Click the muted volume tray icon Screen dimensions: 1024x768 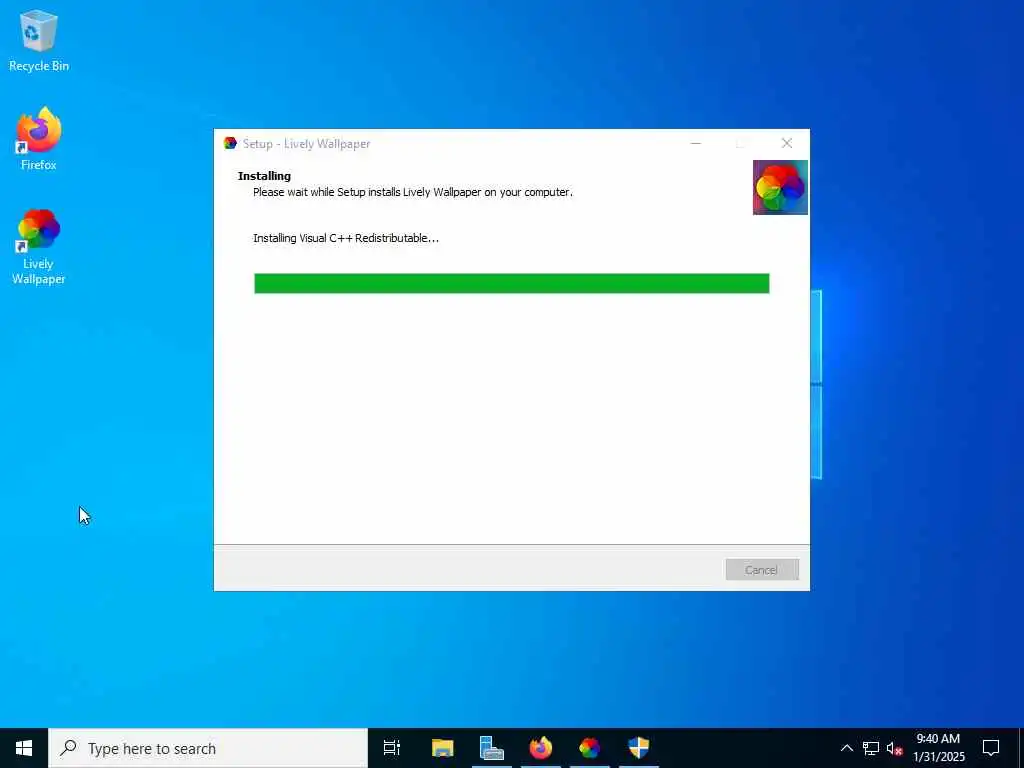coord(895,748)
